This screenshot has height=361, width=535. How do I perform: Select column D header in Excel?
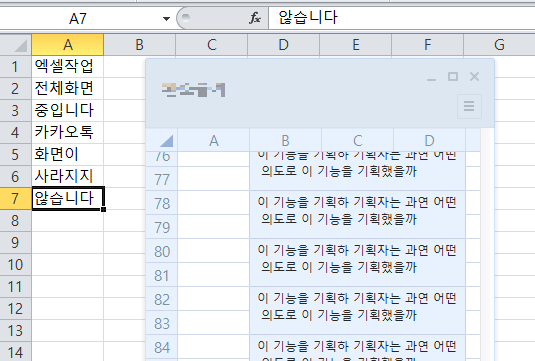click(284, 45)
